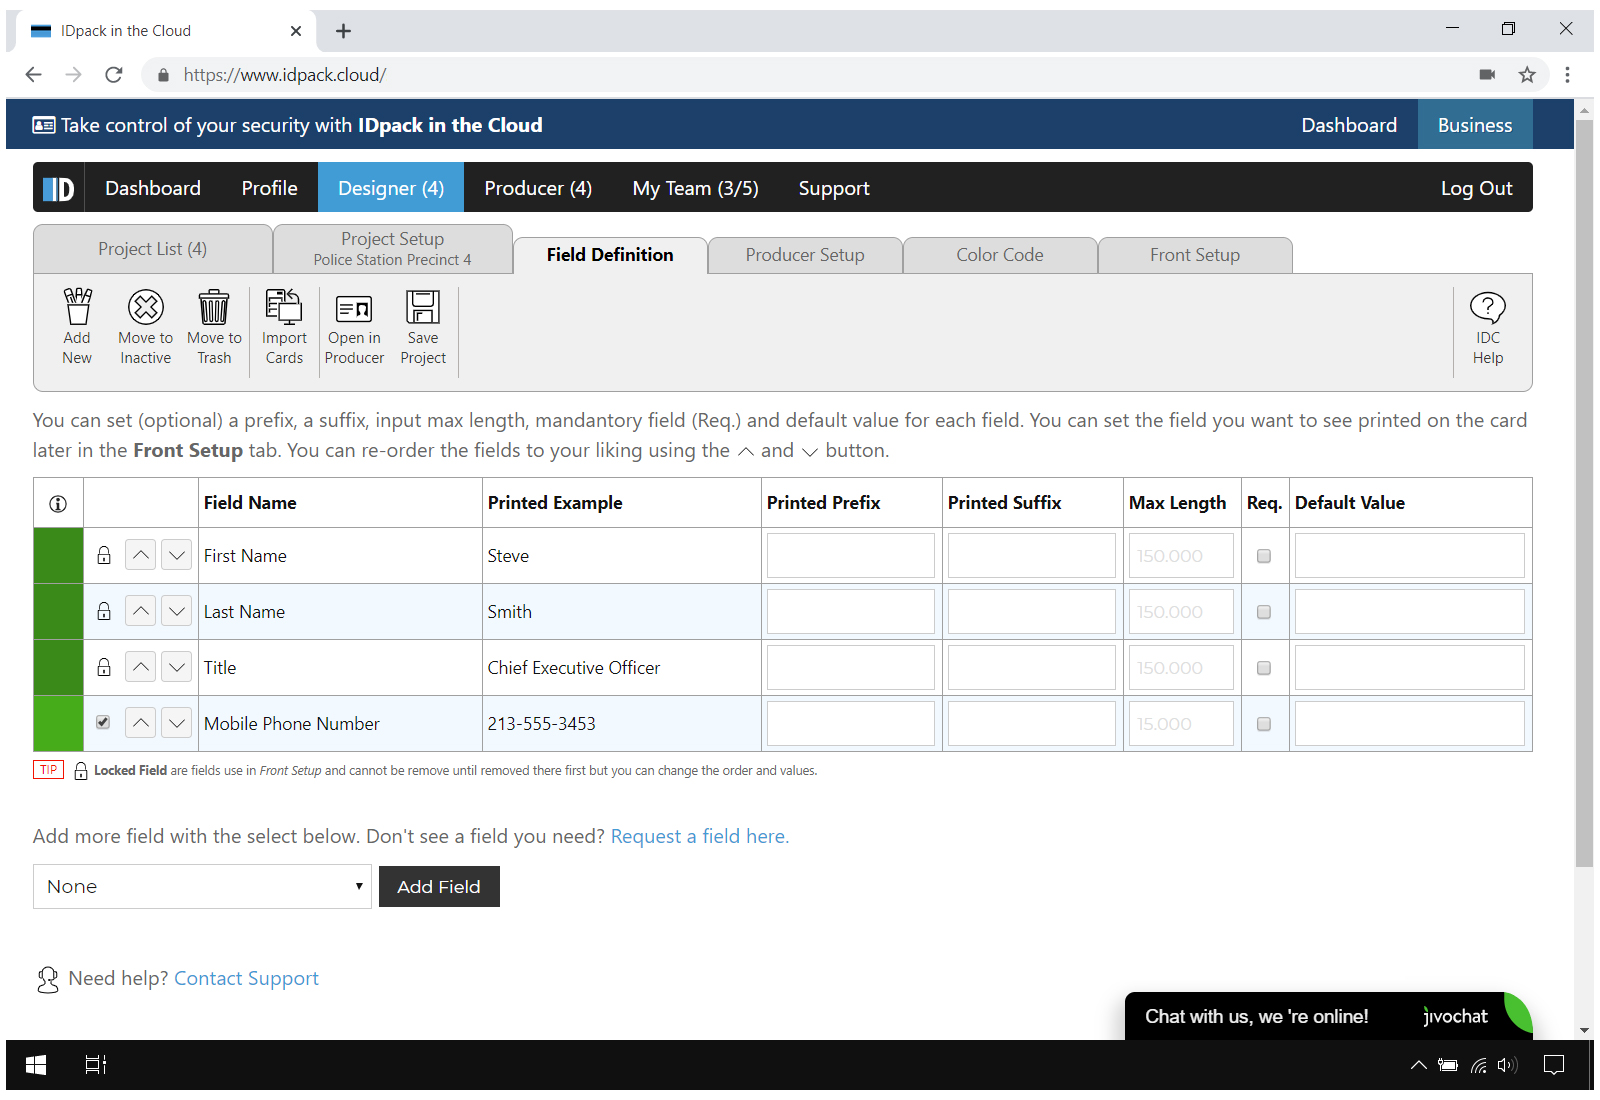The height and width of the screenshot is (1100, 1600).
Task: Switch to the Producer Setup tab
Action: pos(805,255)
